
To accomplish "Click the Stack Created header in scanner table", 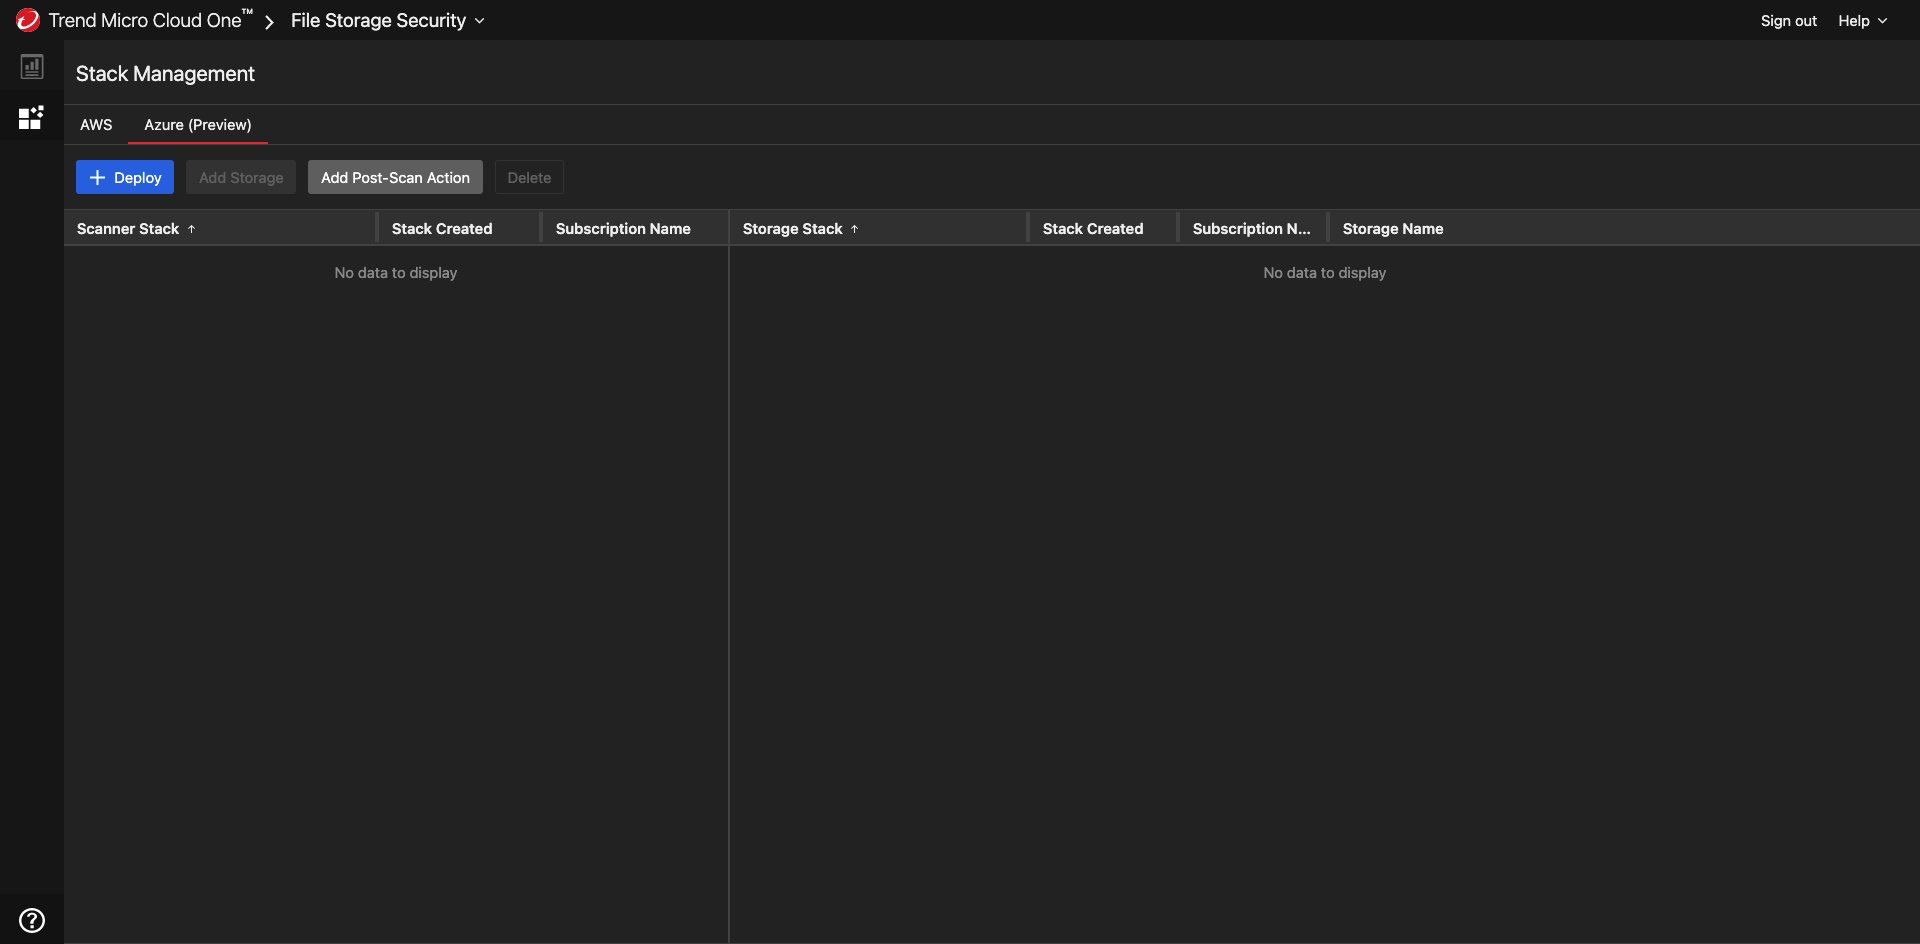I will click(442, 229).
